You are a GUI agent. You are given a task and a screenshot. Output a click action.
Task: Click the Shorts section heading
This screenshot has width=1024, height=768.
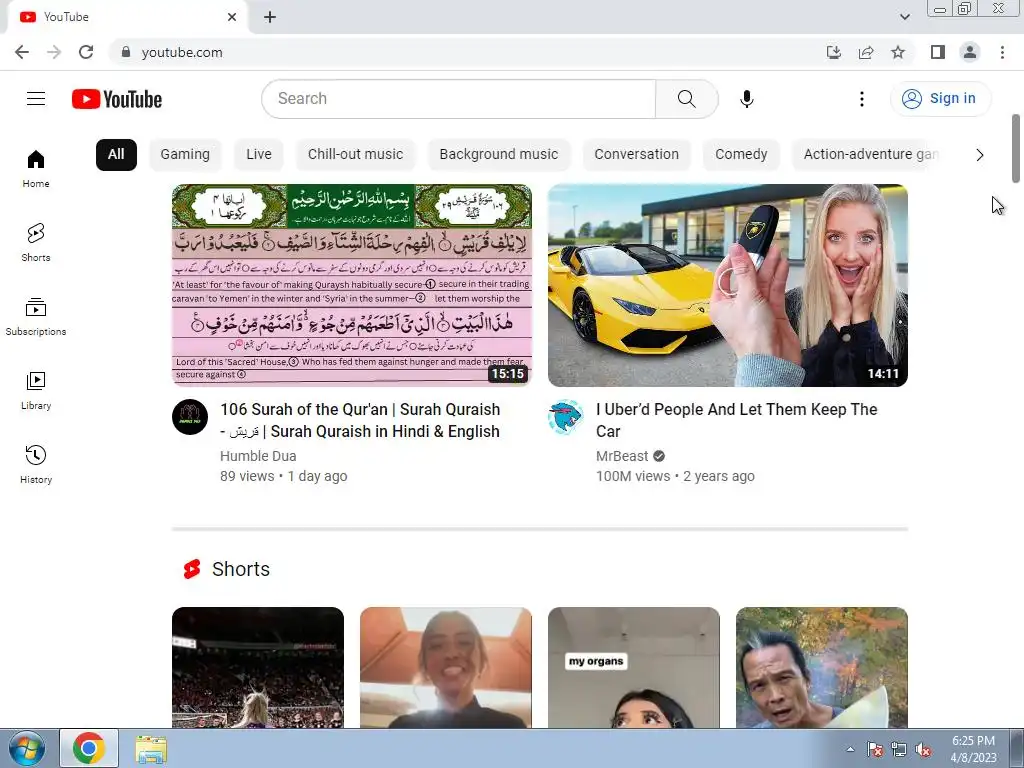click(x=241, y=569)
